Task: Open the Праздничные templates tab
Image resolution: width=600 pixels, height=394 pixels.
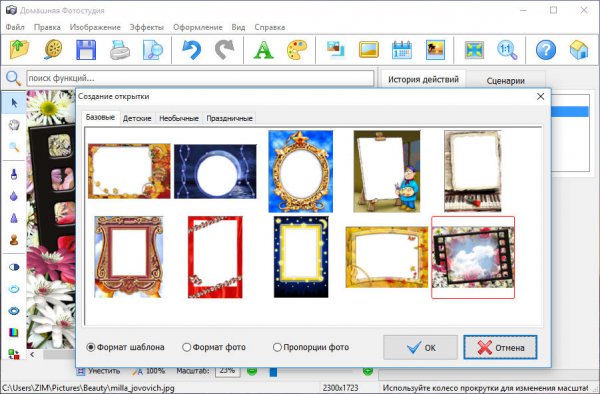Action: 229,118
